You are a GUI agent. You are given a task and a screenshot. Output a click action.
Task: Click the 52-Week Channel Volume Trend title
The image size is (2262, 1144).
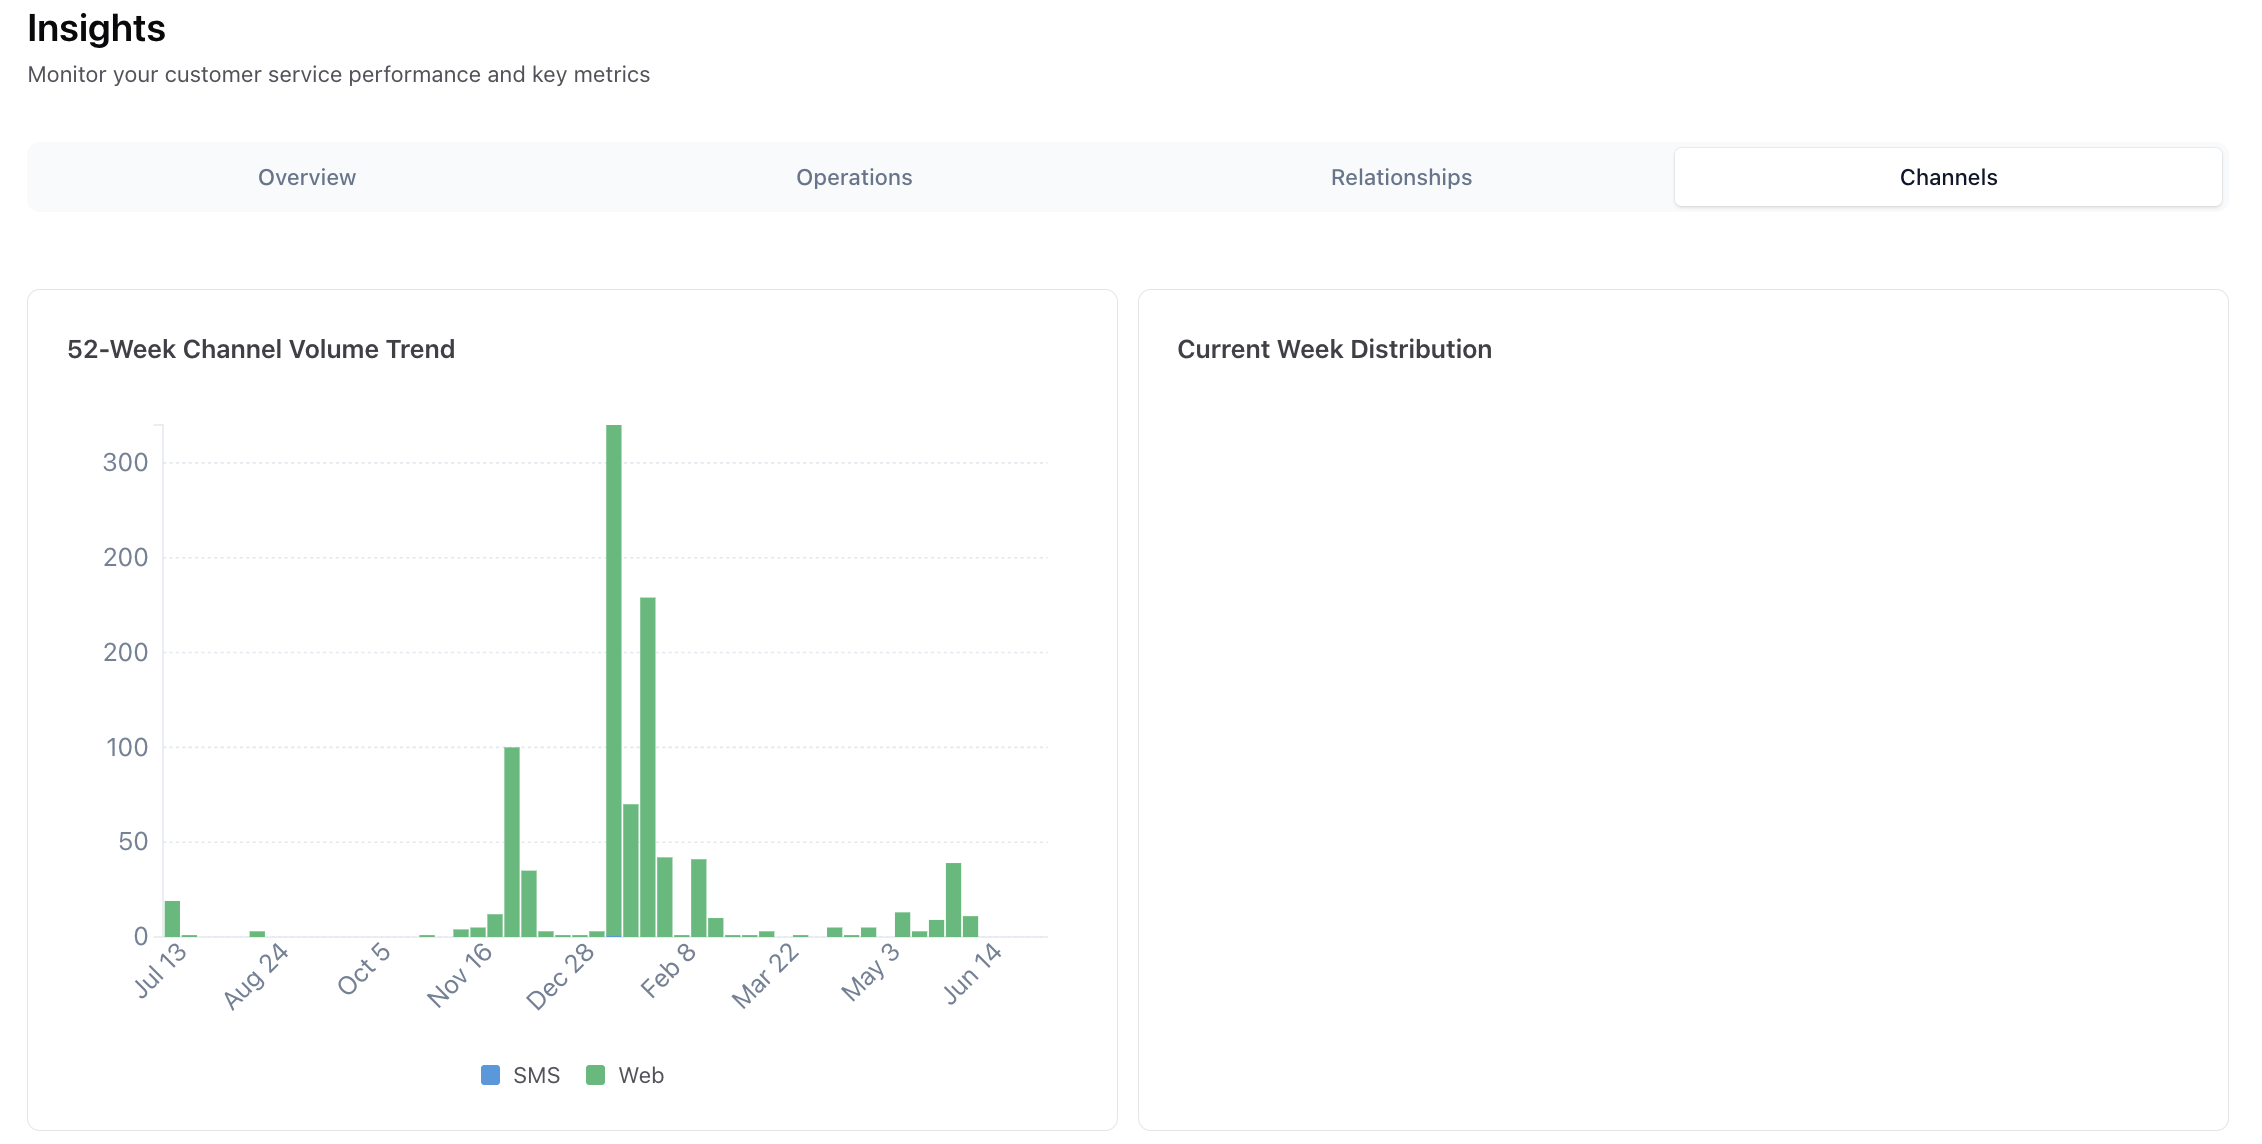point(261,349)
